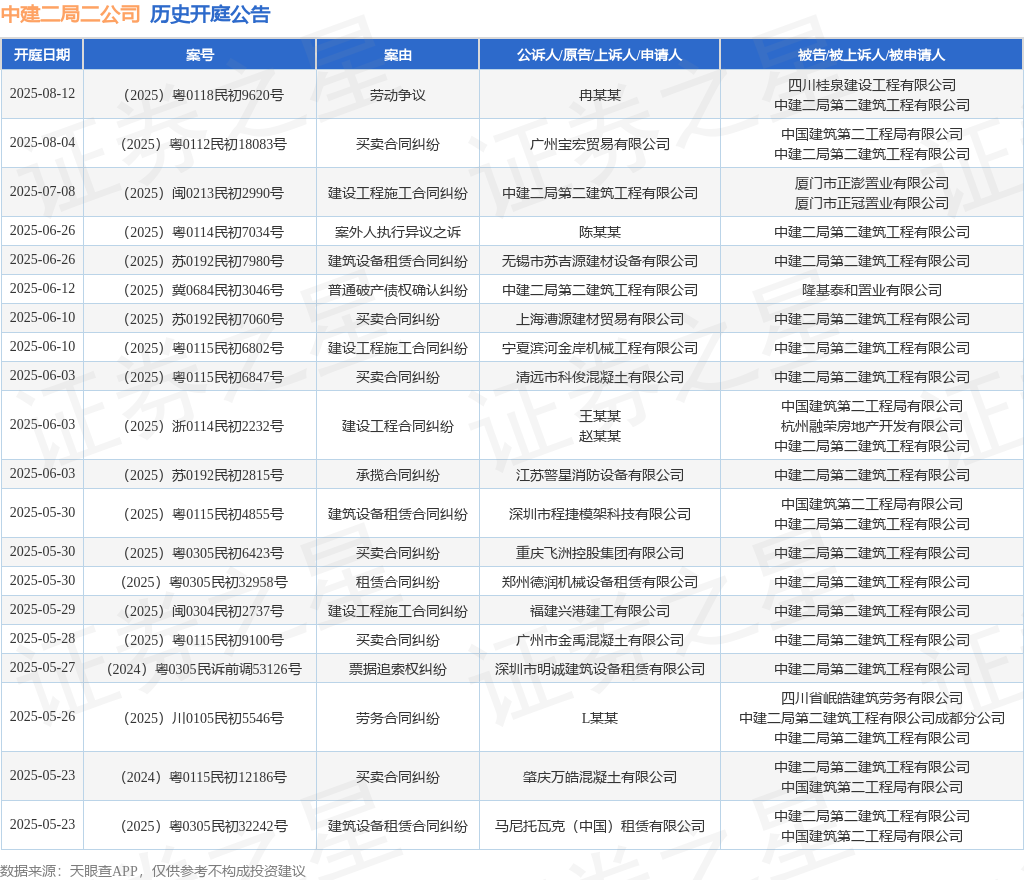The image size is (1024, 880).
Task: Click plaintiff 冉某某
Action: 600,95
